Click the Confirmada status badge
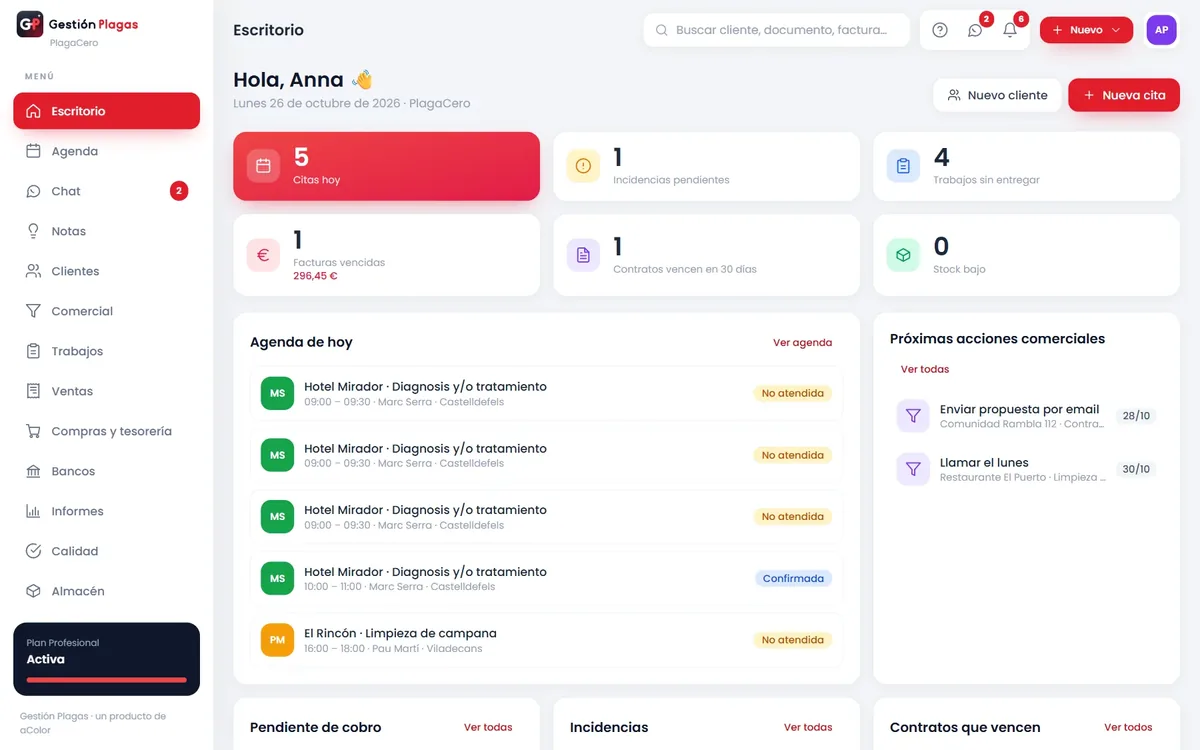This screenshot has height=750, width=1200. coord(793,578)
